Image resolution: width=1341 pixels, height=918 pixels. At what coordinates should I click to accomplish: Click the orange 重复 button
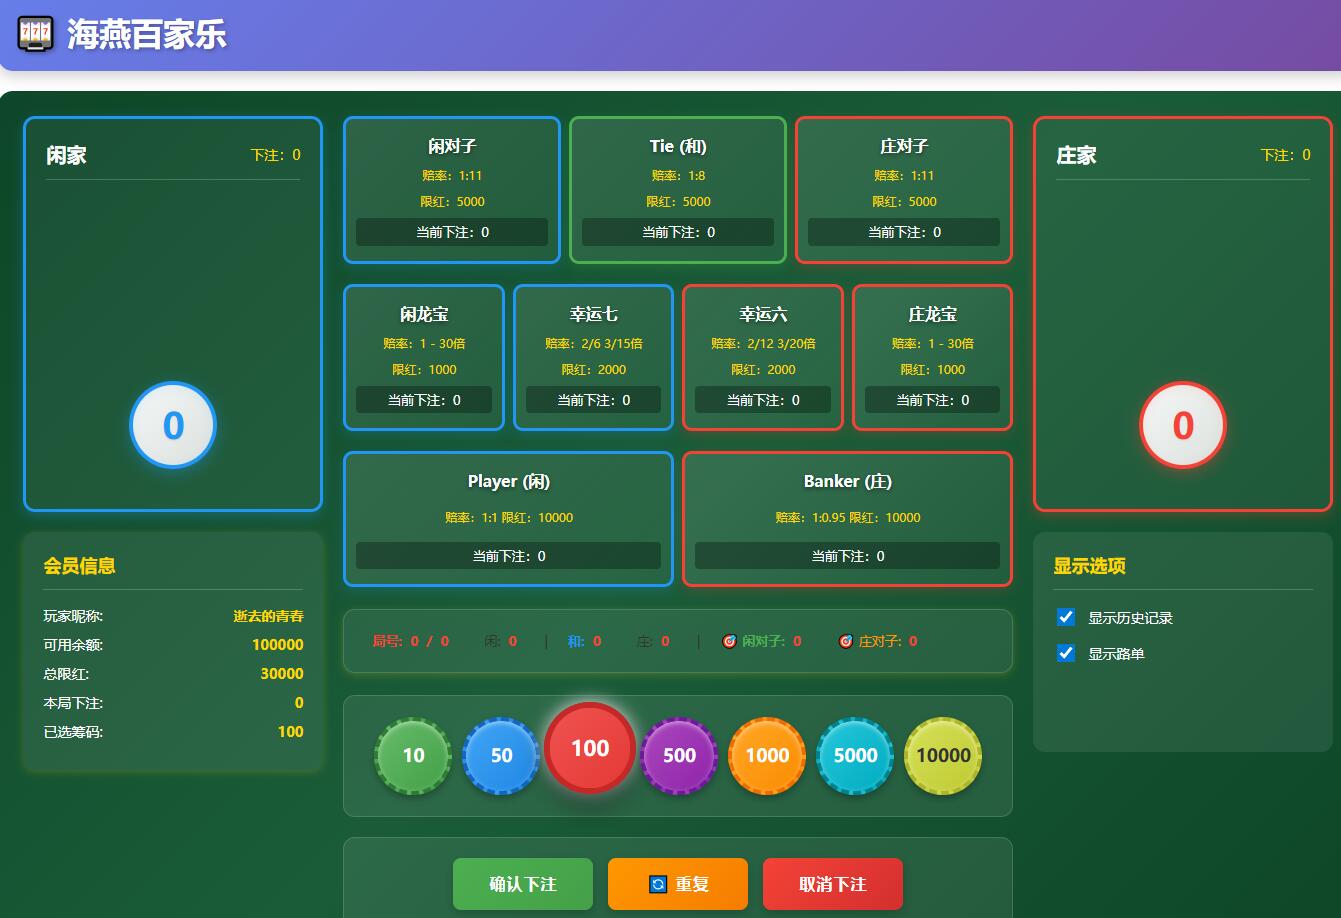click(677, 884)
